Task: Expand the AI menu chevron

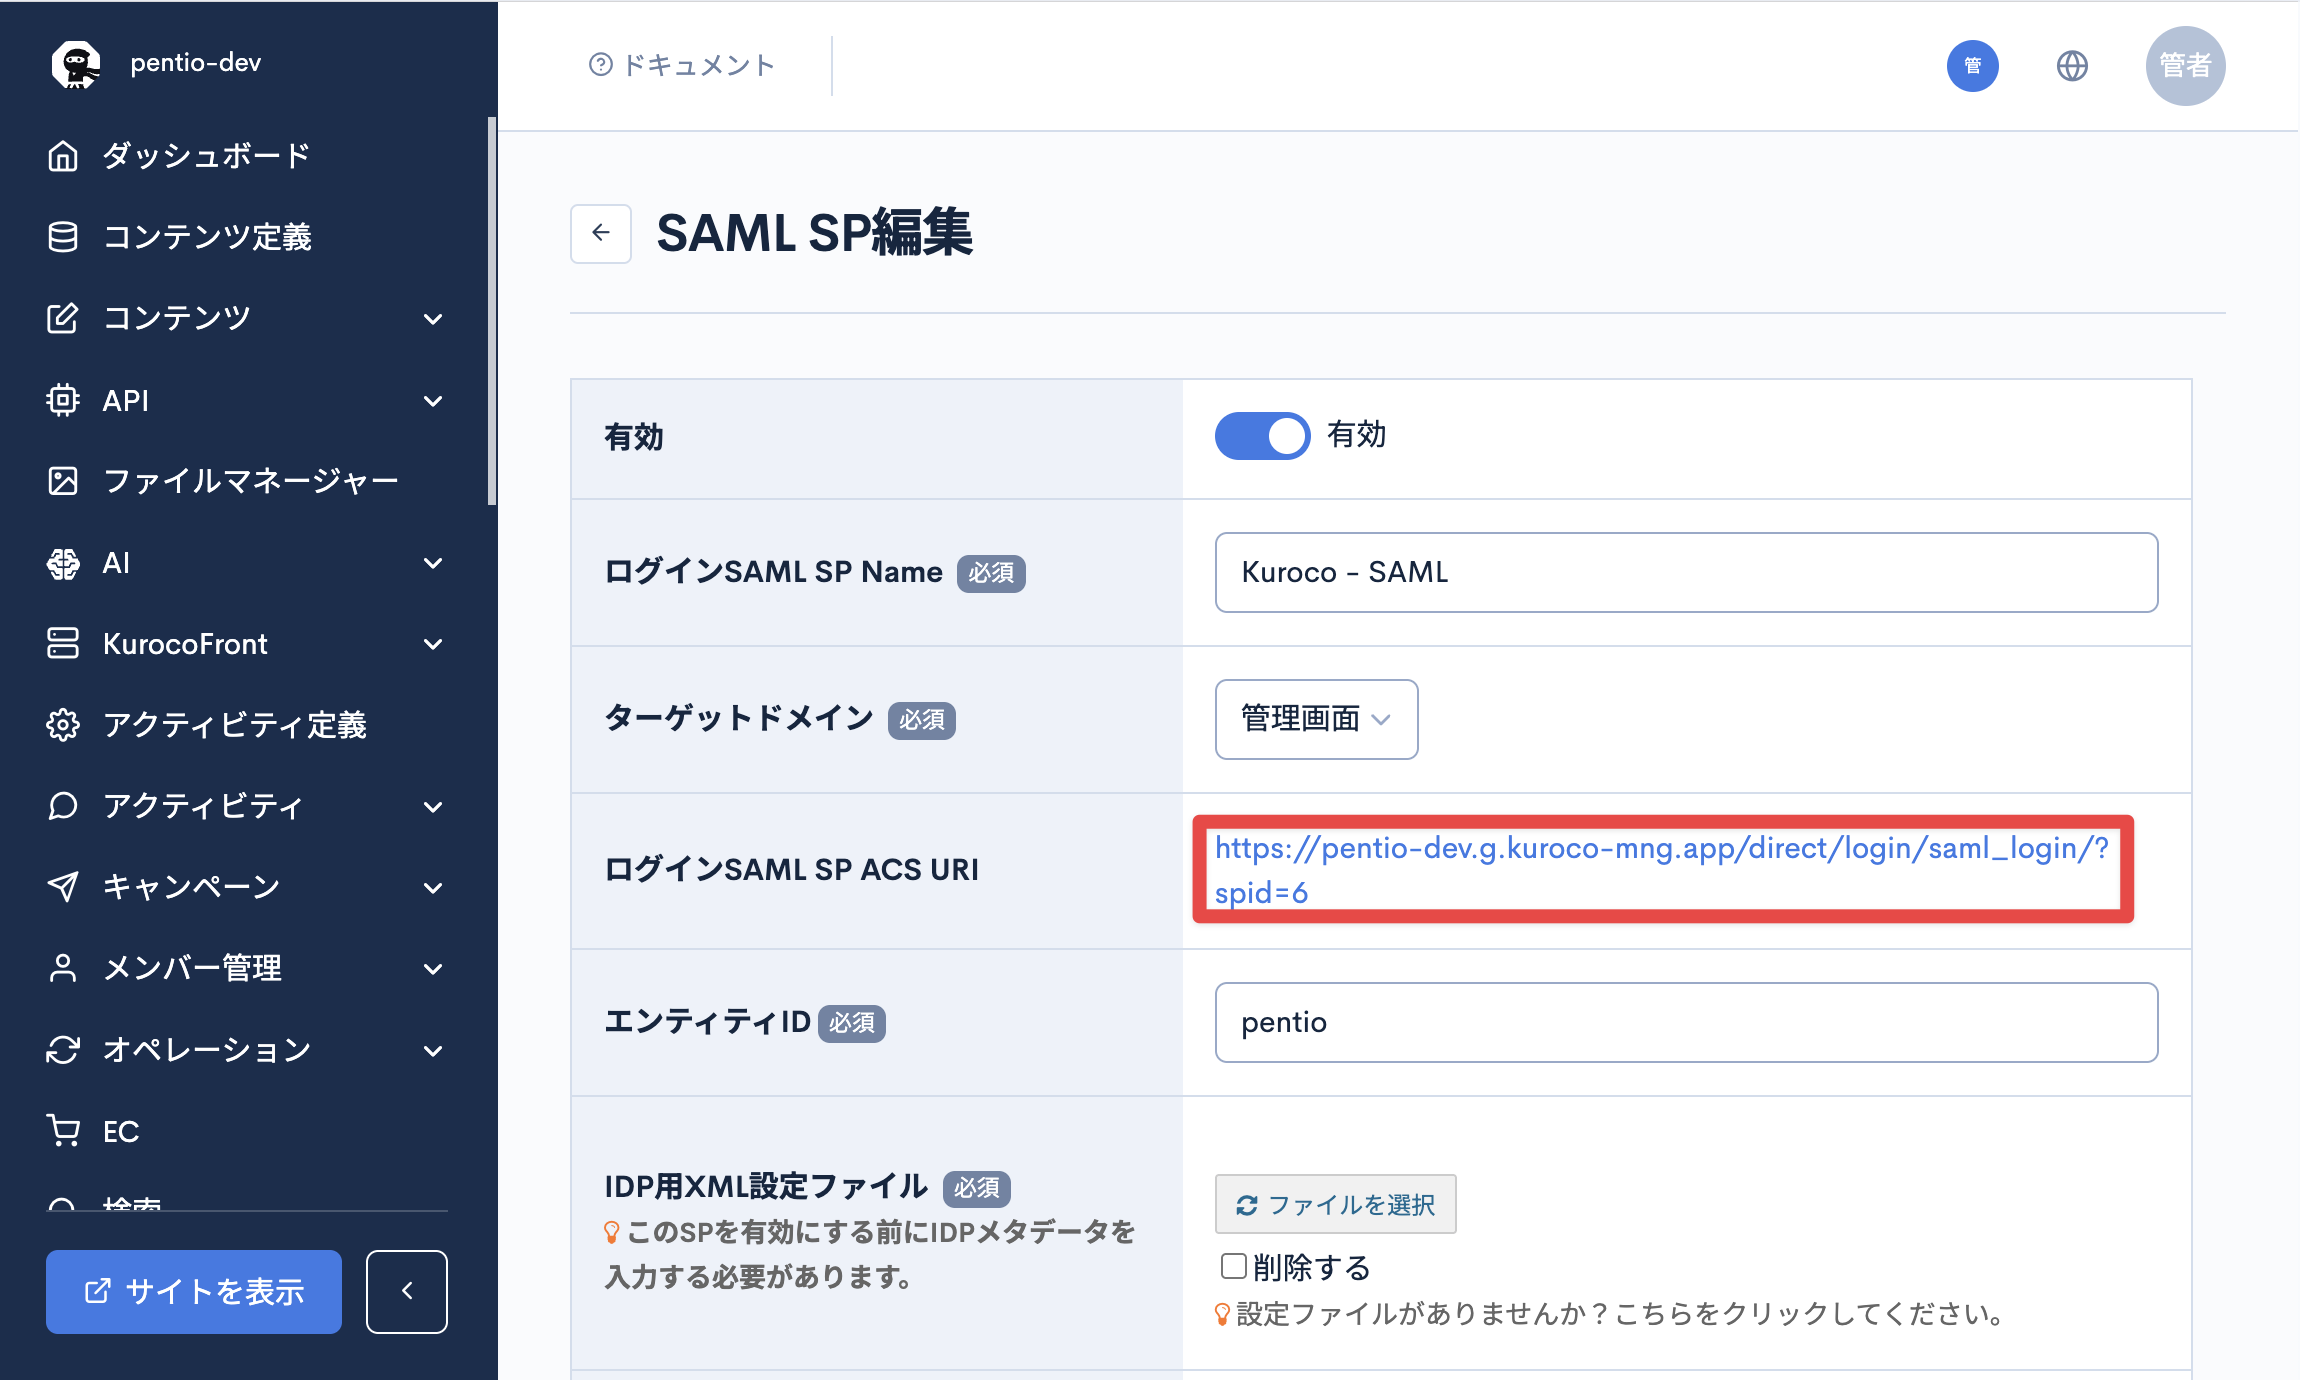Action: tap(433, 563)
